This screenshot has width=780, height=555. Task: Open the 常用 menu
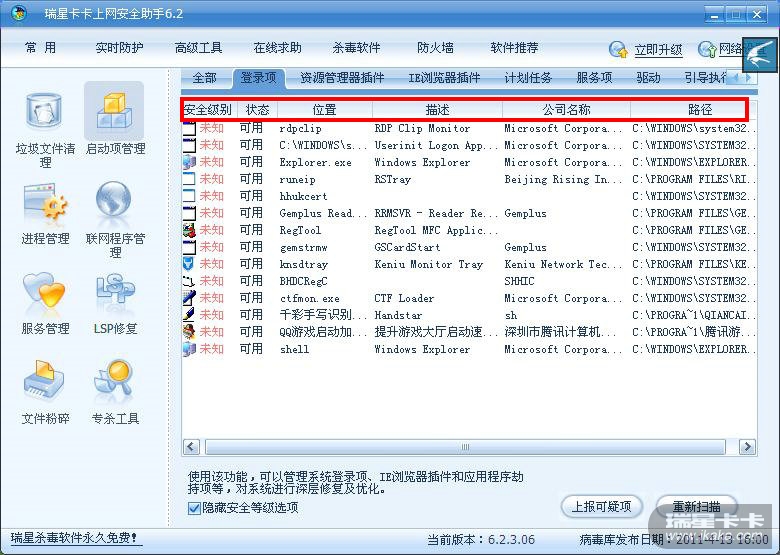[40, 48]
